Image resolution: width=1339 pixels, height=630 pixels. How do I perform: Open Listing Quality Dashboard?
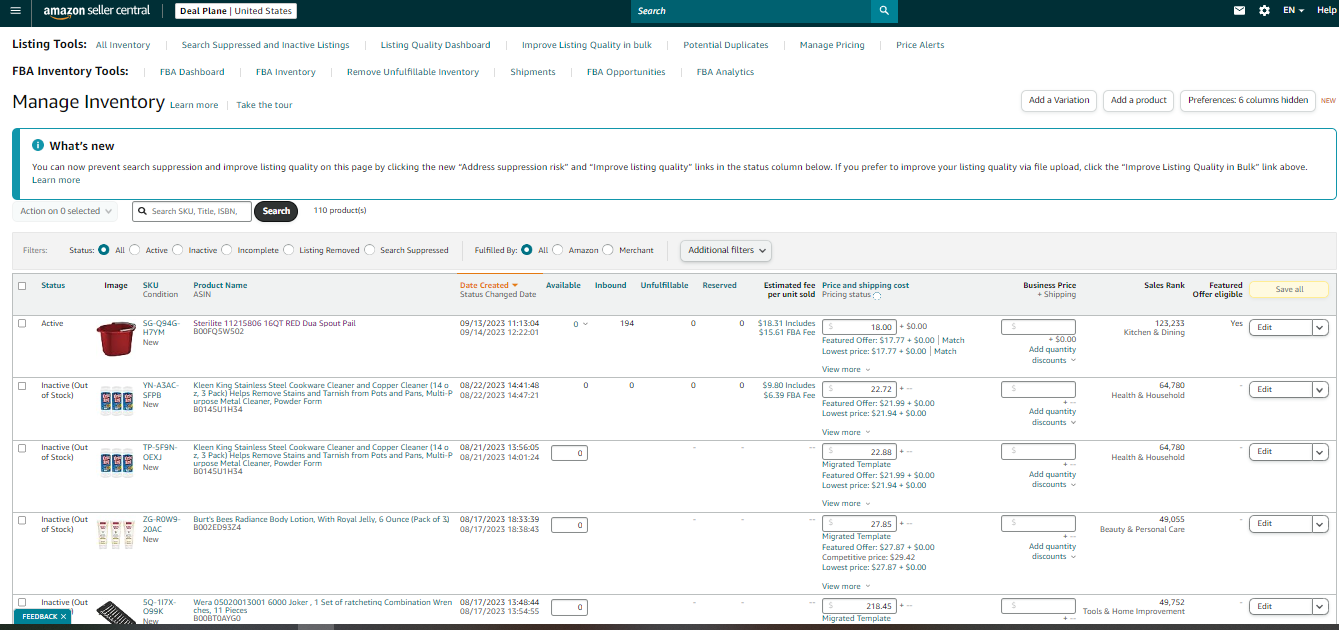[x=435, y=45]
